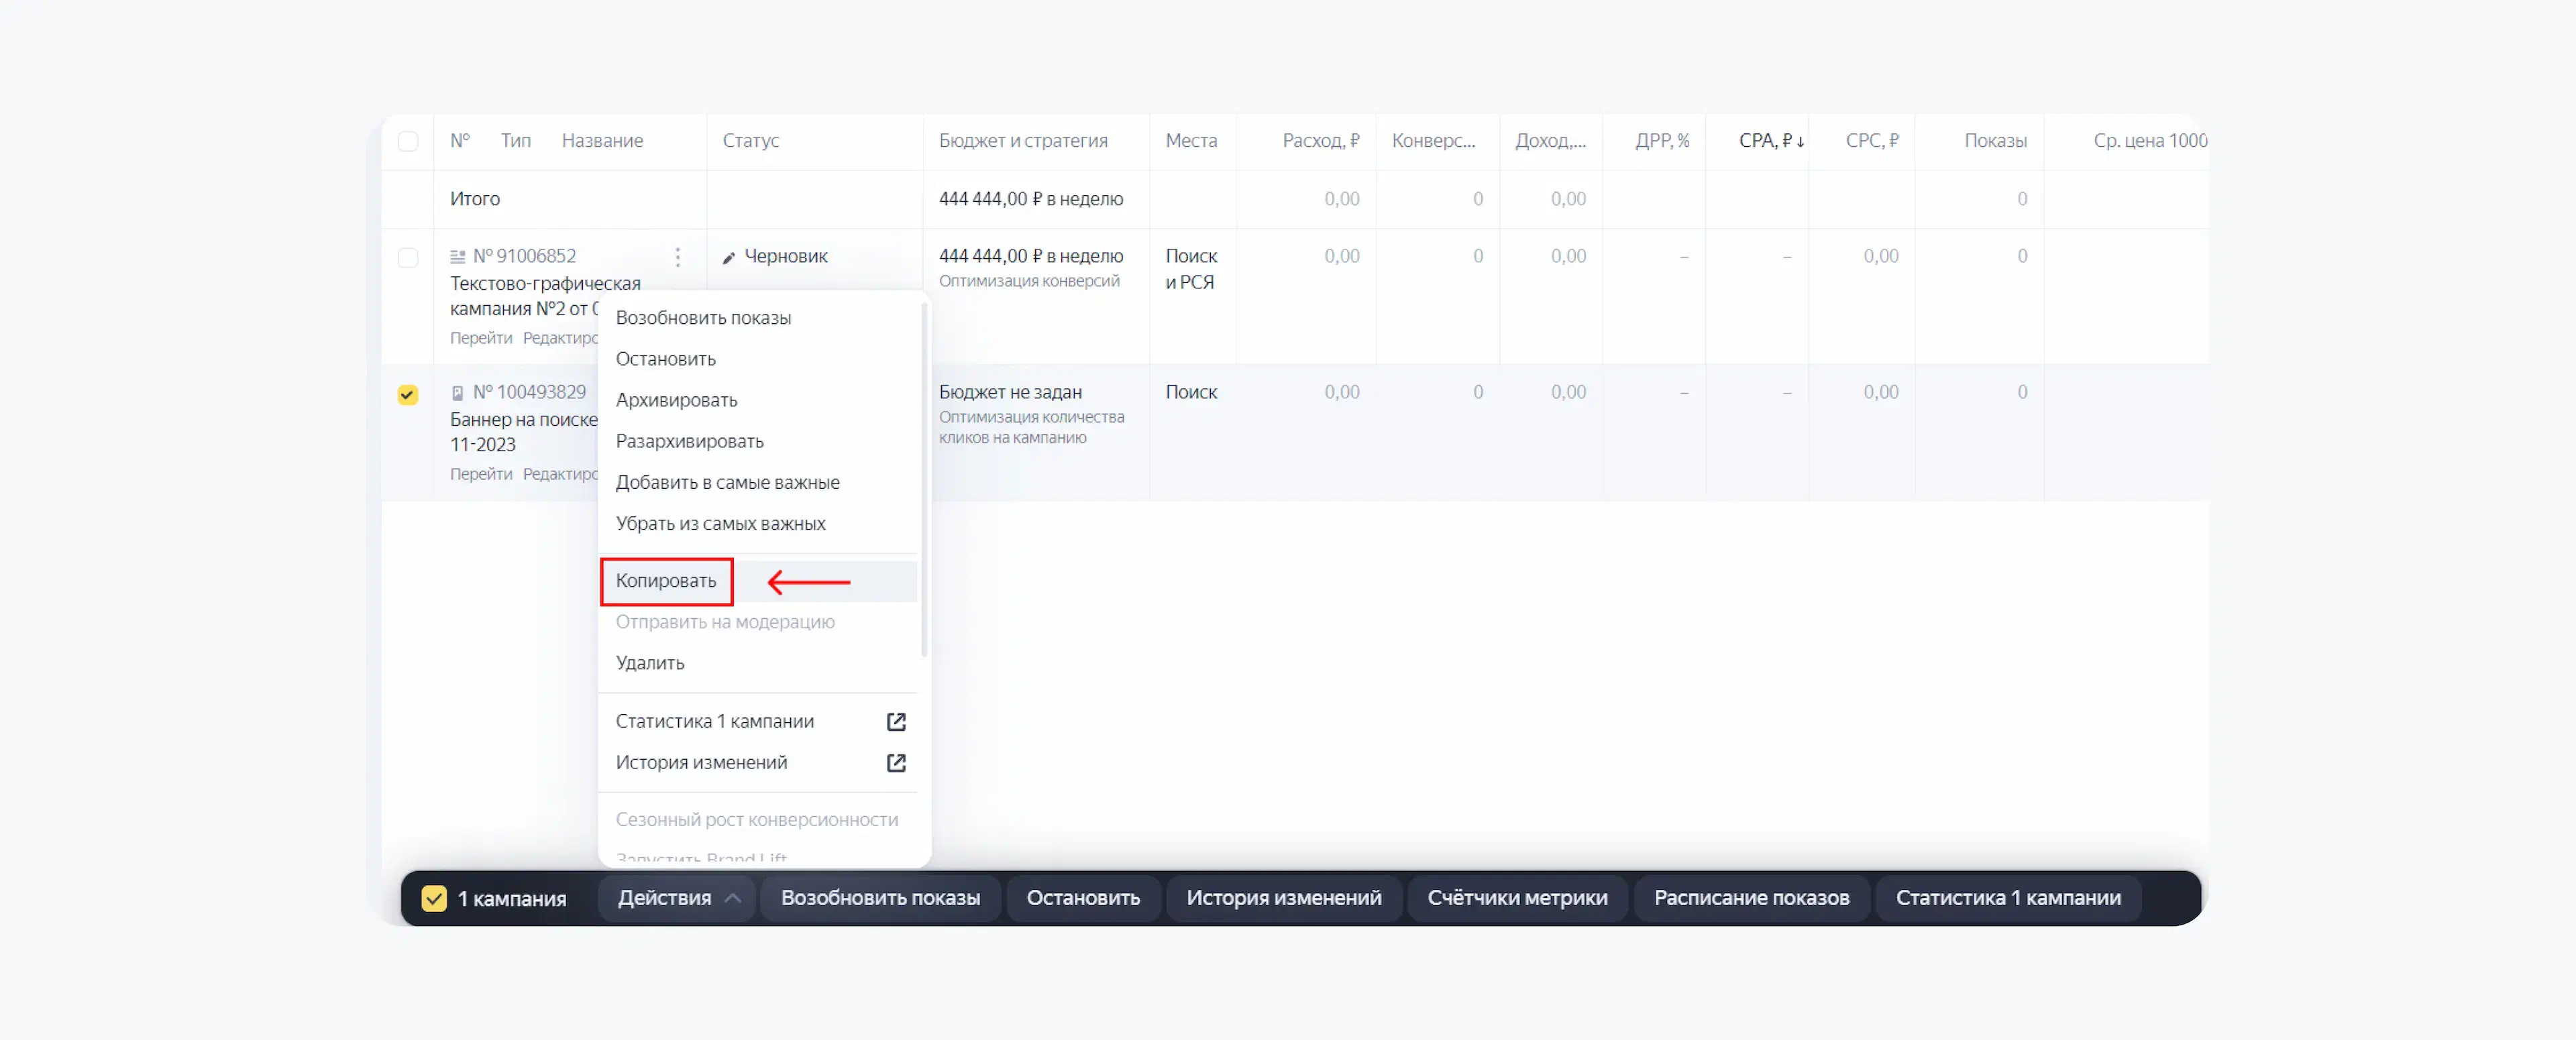The height and width of the screenshot is (1040, 2576).
Task: Sort by CPA, ₽ column header
Action: [x=1771, y=141]
